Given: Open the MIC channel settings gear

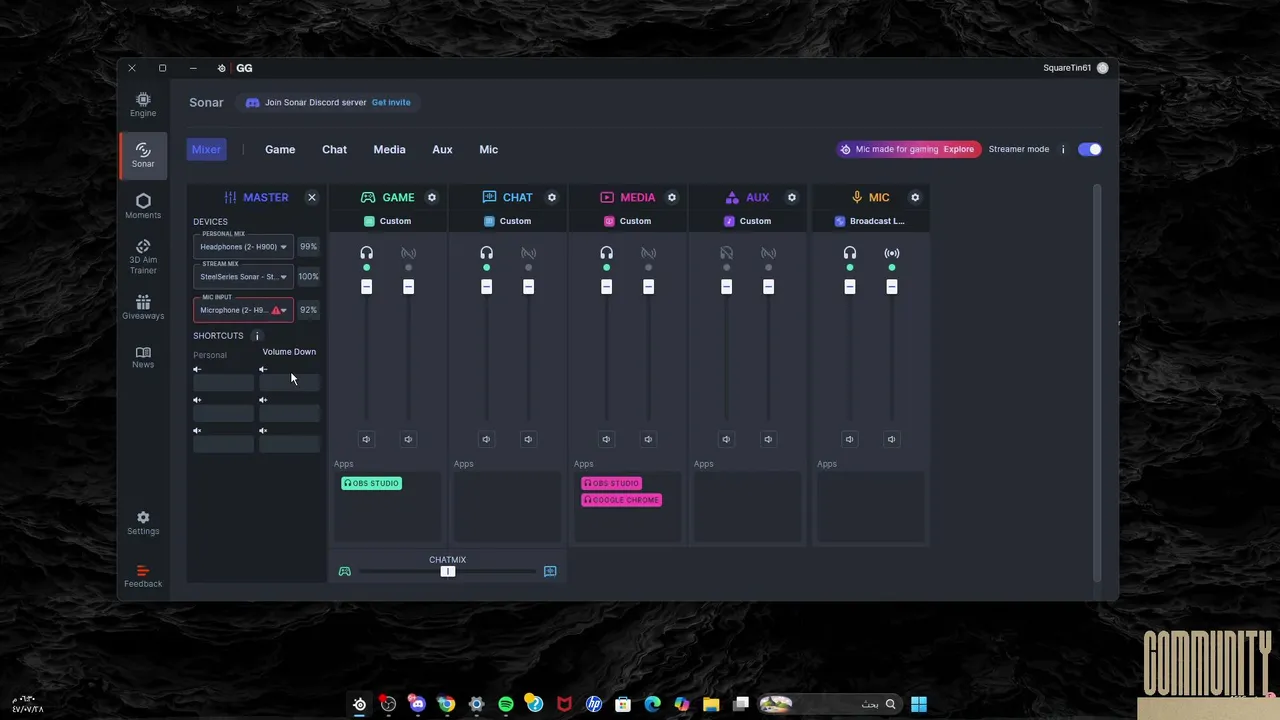Looking at the screenshot, I should click(915, 197).
